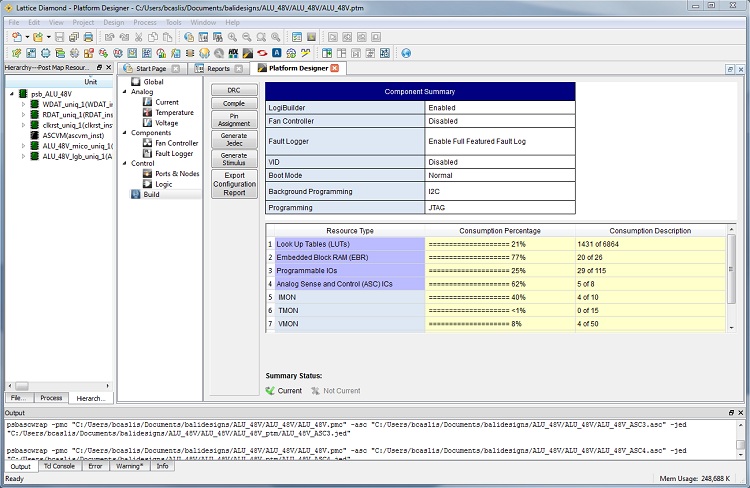Click the Cut scissors icon
Viewport: 750px width, 488px height.
coord(137,37)
